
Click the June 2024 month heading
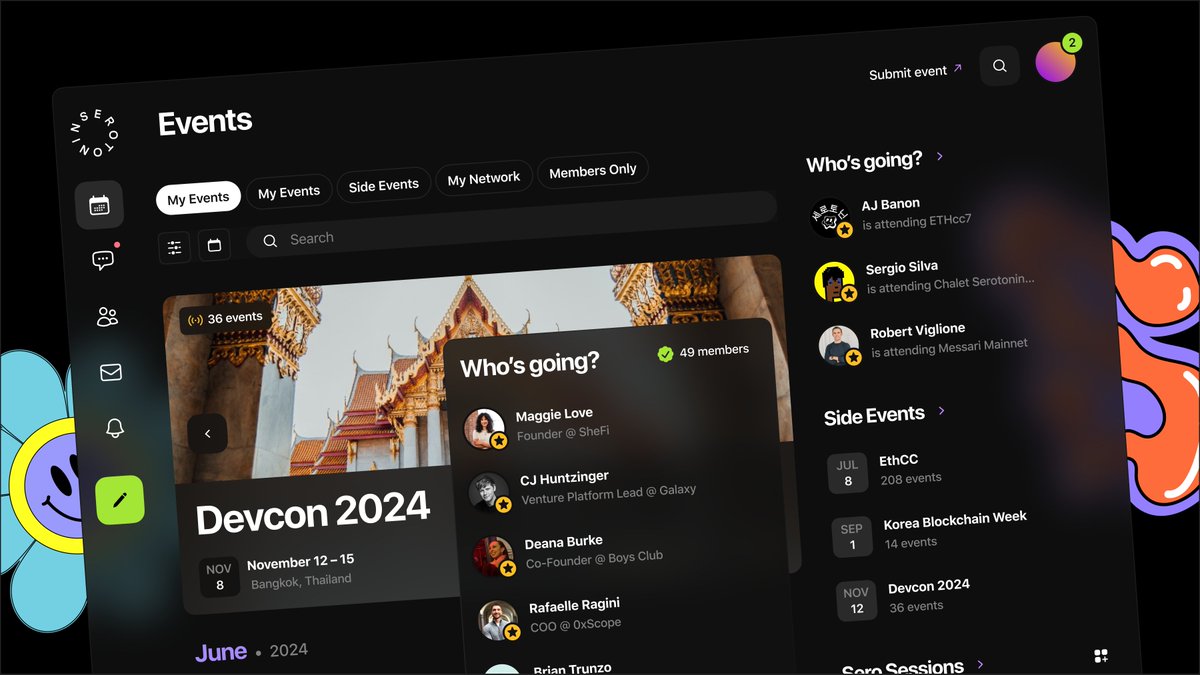tap(251, 652)
